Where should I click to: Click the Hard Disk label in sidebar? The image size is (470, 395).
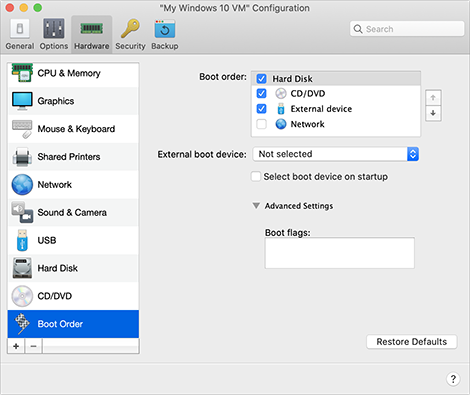57,268
